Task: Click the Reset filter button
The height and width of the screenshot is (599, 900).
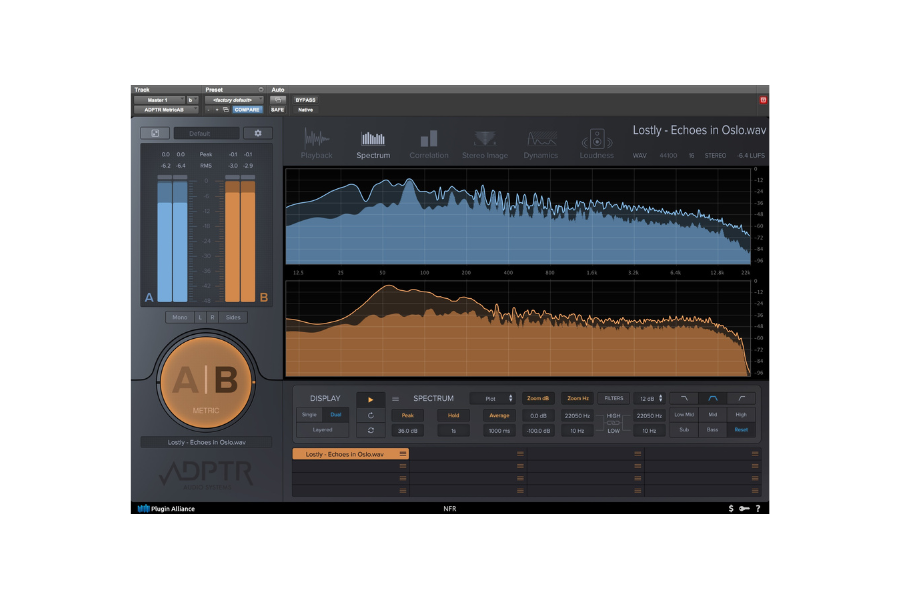Action: point(742,430)
